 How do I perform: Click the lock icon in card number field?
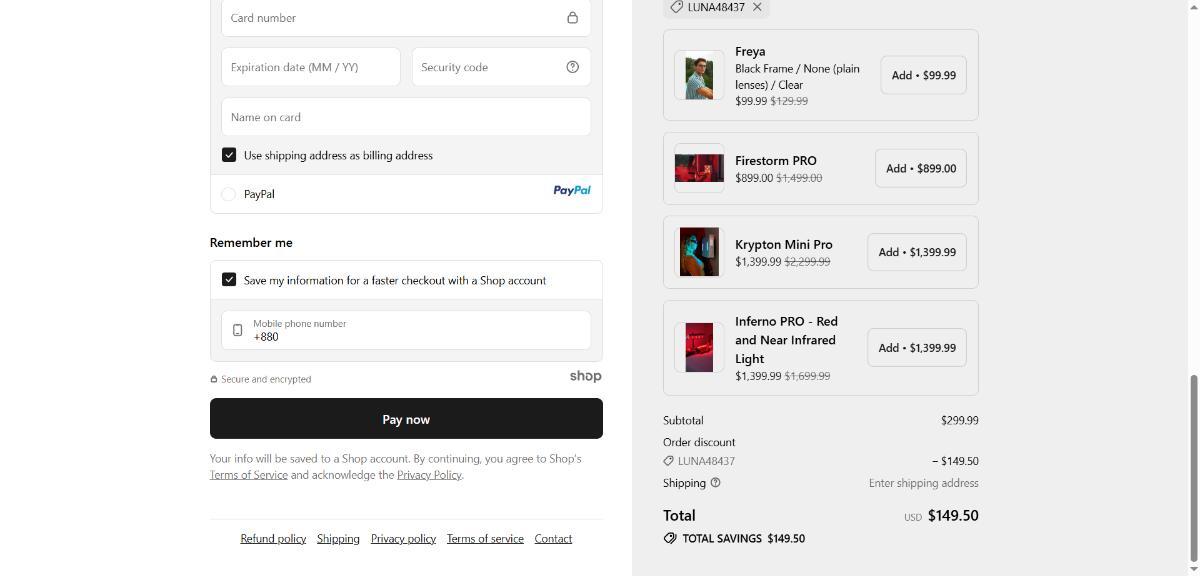(x=572, y=18)
